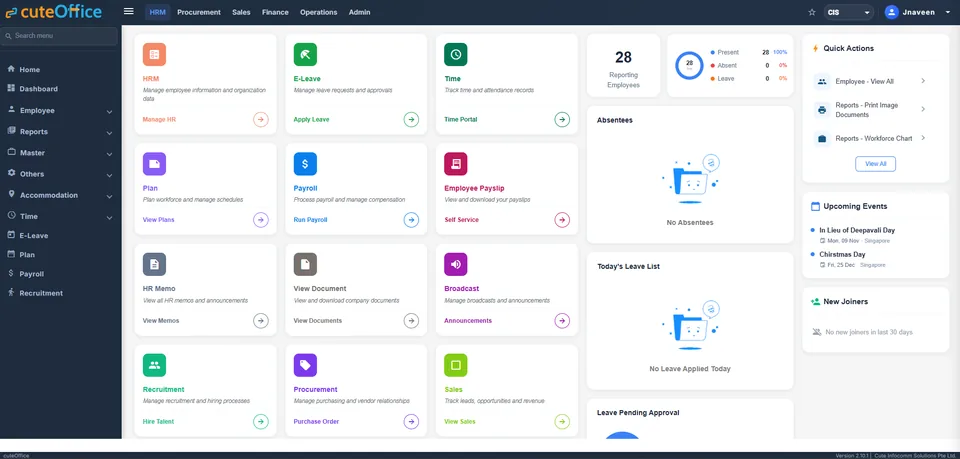Click the attendance donut chart
This screenshot has height=459, width=960.
point(689,65)
